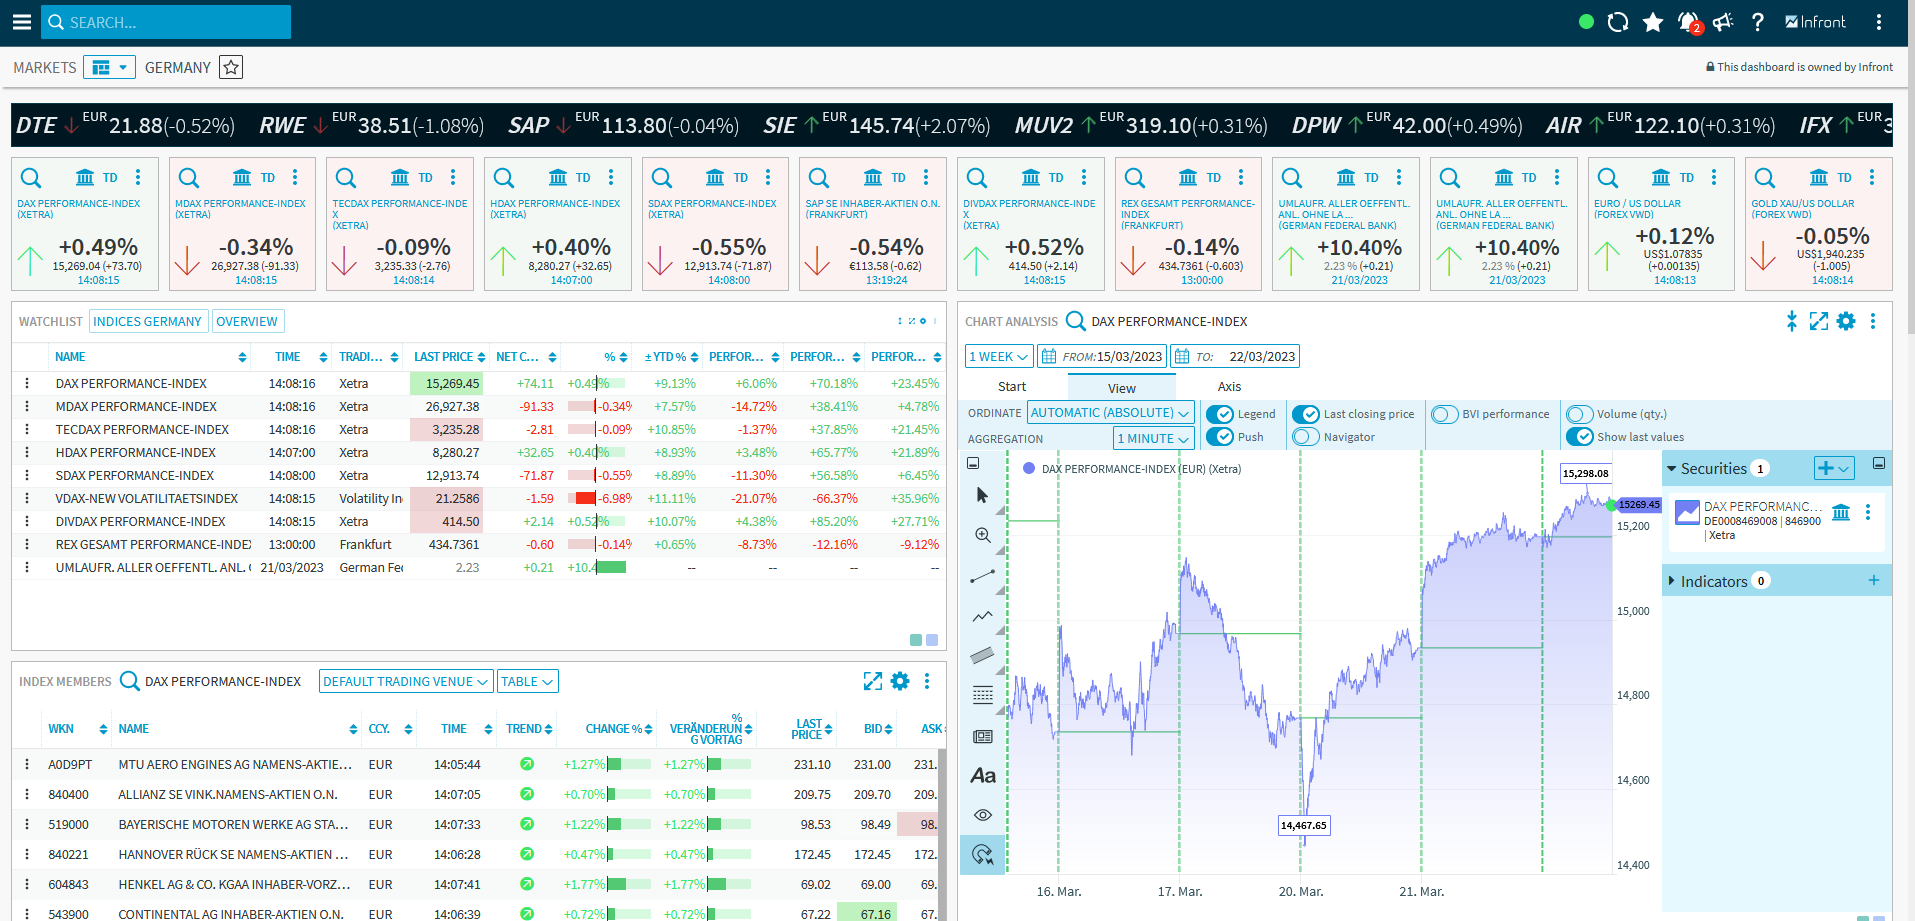
Task: Click the favorites star in top bar
Action: coord(1653,22)
